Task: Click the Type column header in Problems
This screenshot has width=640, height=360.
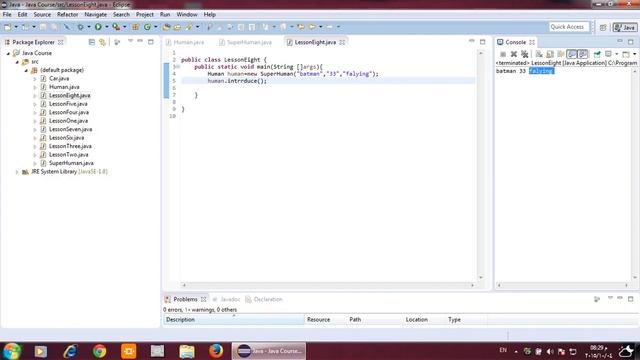Action: [466, 320]
